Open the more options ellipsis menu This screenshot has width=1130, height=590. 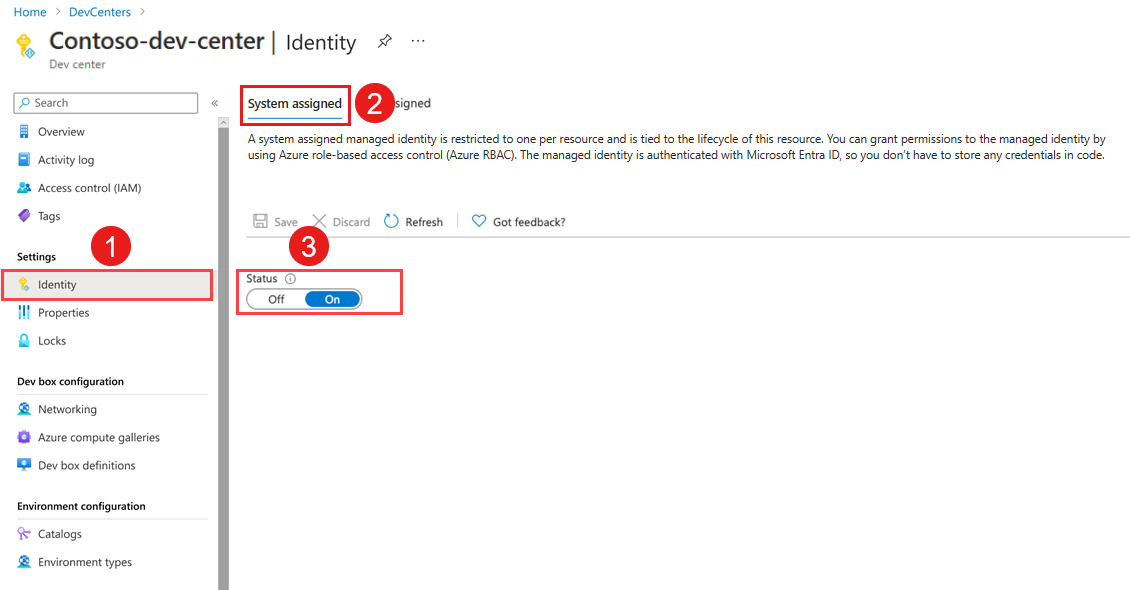click(418, 41)
